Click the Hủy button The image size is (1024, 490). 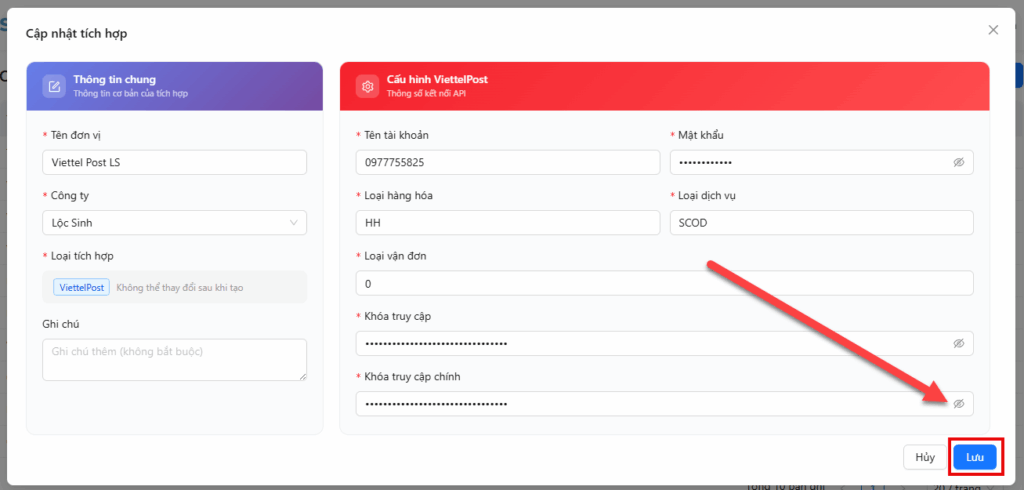coord(925,457)
